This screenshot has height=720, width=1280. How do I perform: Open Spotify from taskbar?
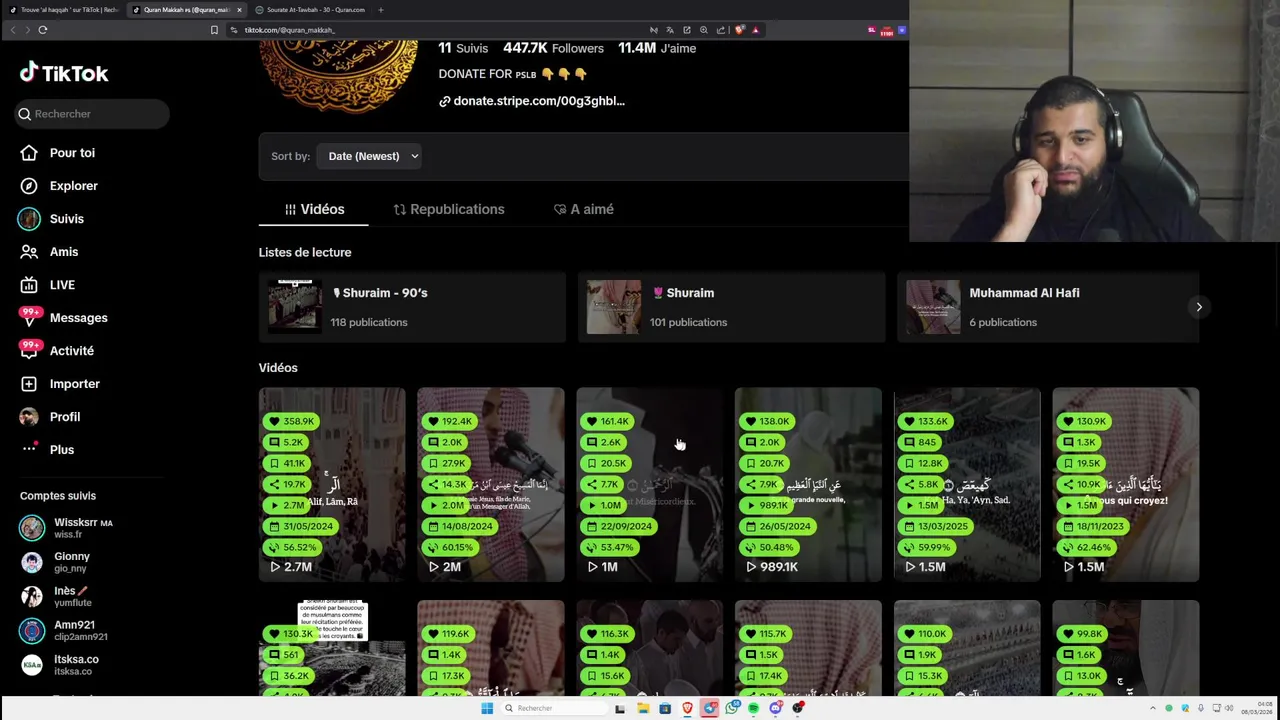753,708
